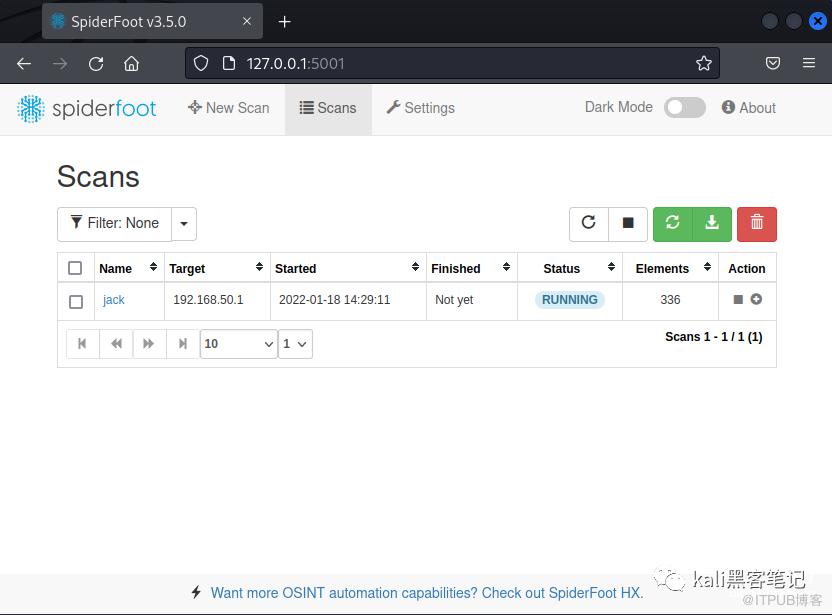This screenshot has width=832, height=615.
Task: Go to the last page of scans
Action: coord(182,344)
